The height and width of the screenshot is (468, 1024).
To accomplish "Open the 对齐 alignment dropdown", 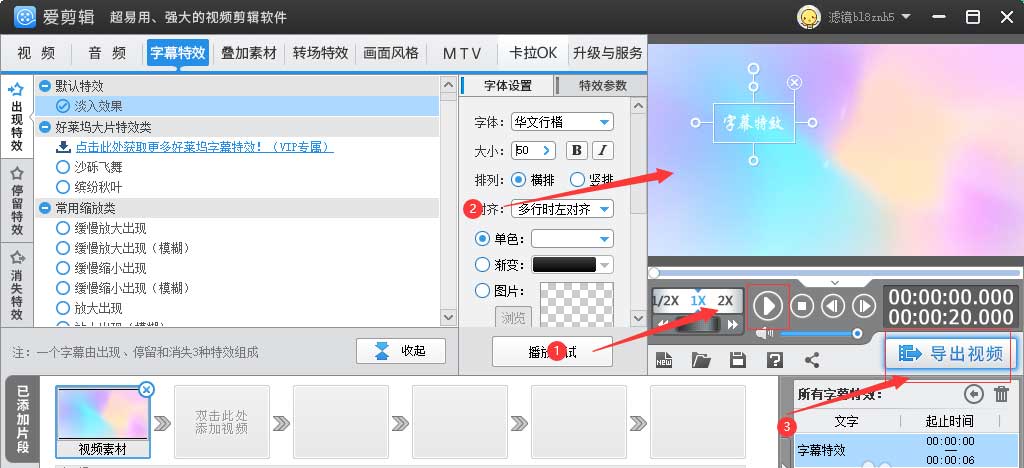I will click(x=562, y=209).
